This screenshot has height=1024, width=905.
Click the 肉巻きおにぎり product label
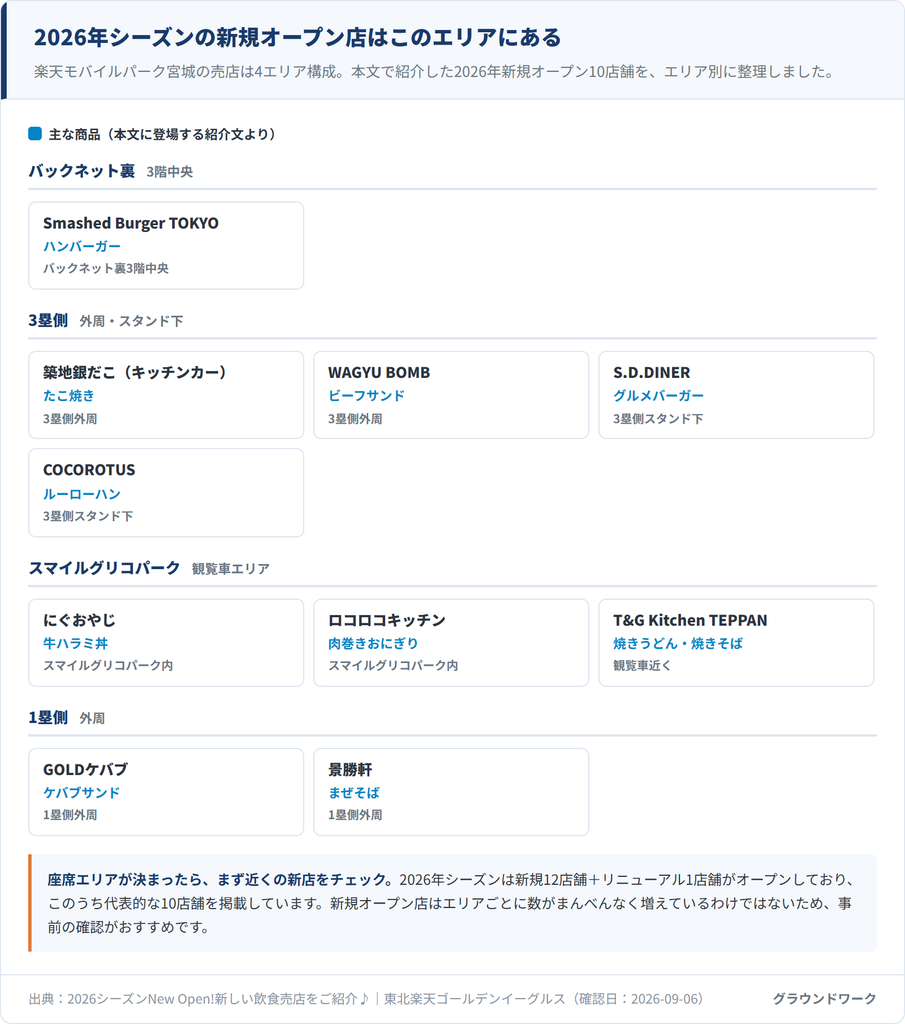(373, 643)
